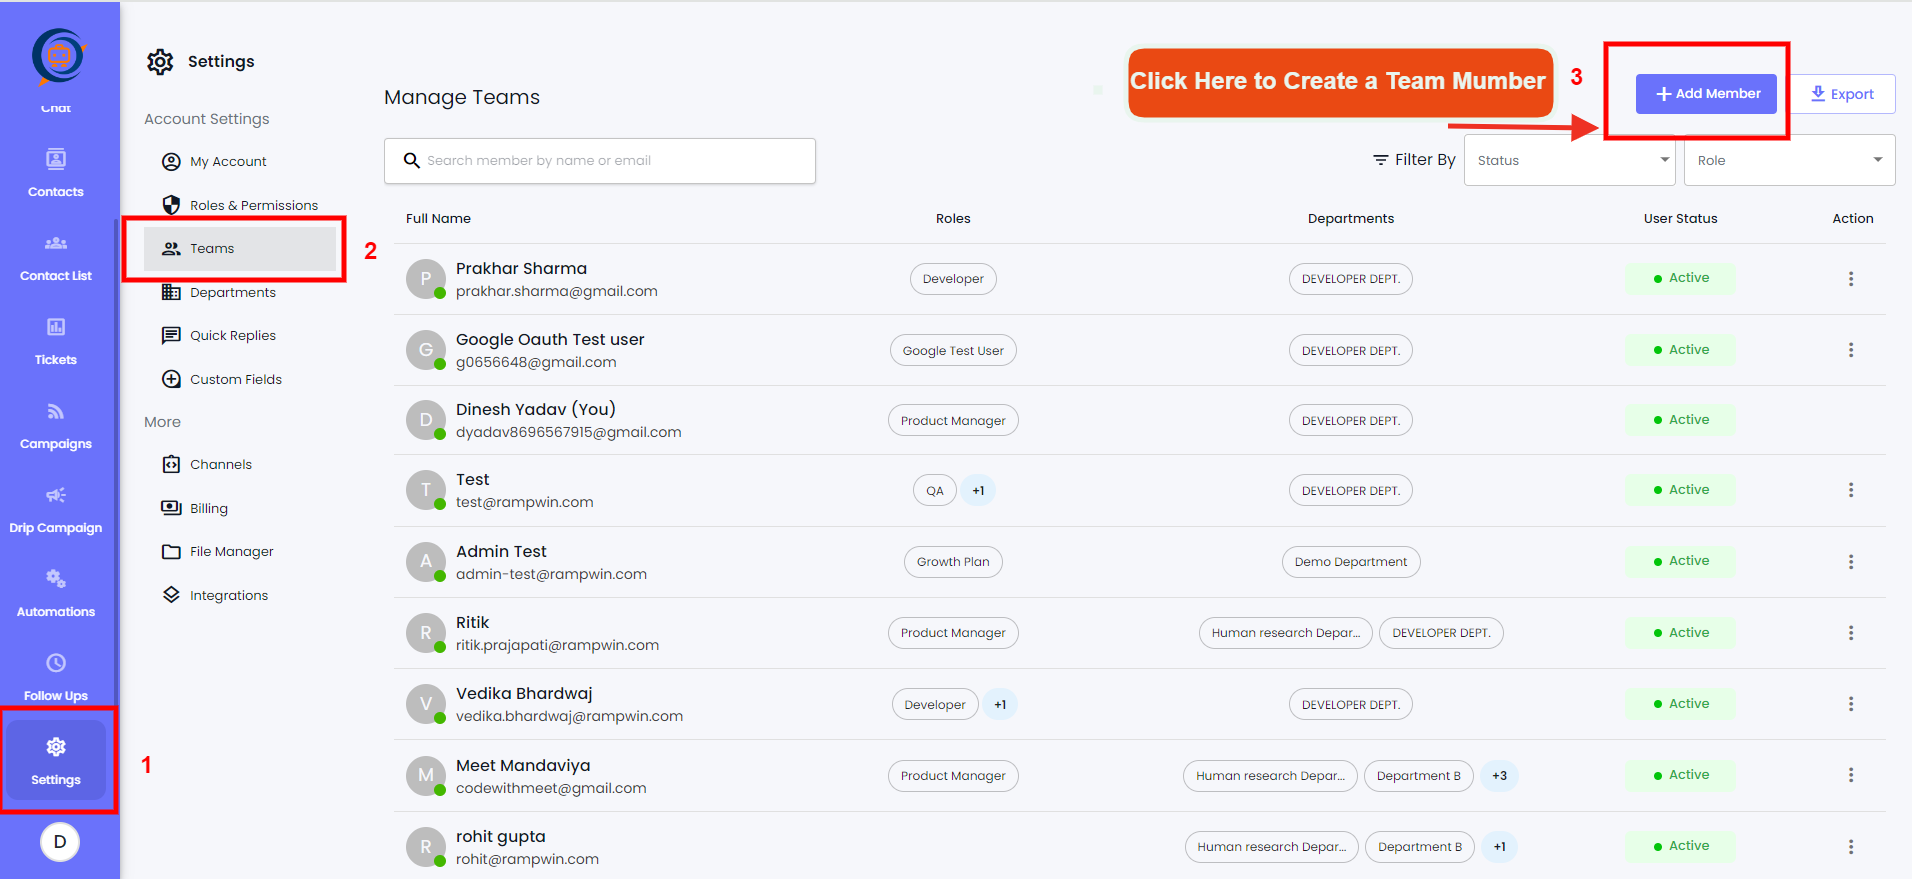Open Roles & Permissions settings

pyautogui.click(x=253, y=205)
